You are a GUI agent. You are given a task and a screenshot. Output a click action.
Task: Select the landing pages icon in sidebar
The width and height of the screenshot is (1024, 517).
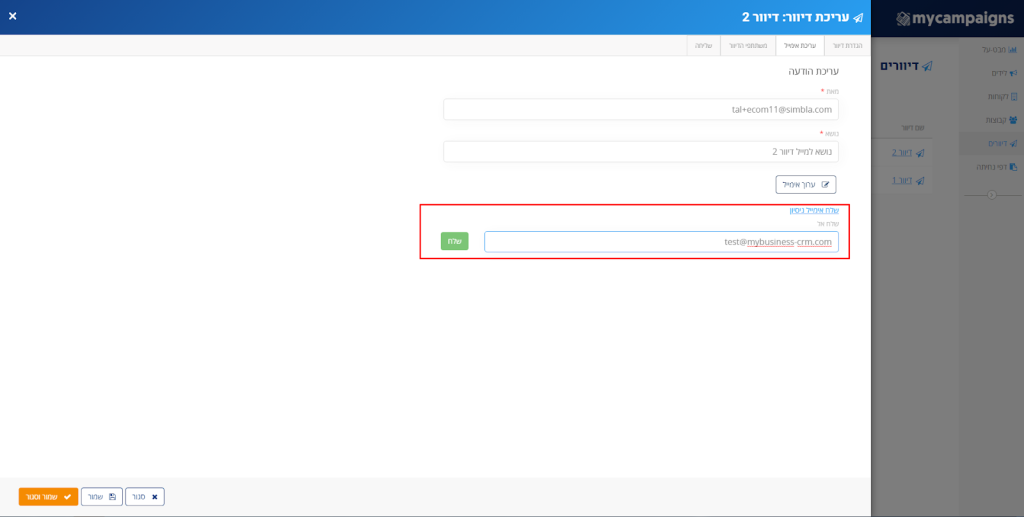(x=1013, y=167)
